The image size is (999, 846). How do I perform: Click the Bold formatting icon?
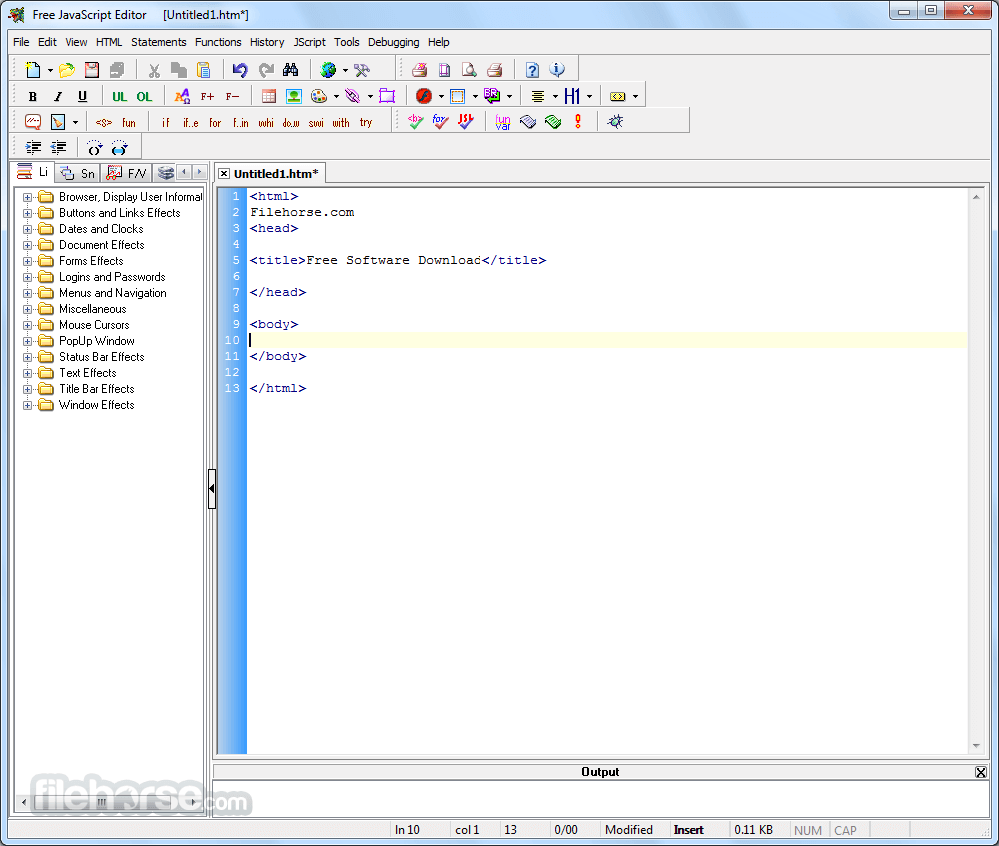33,97
